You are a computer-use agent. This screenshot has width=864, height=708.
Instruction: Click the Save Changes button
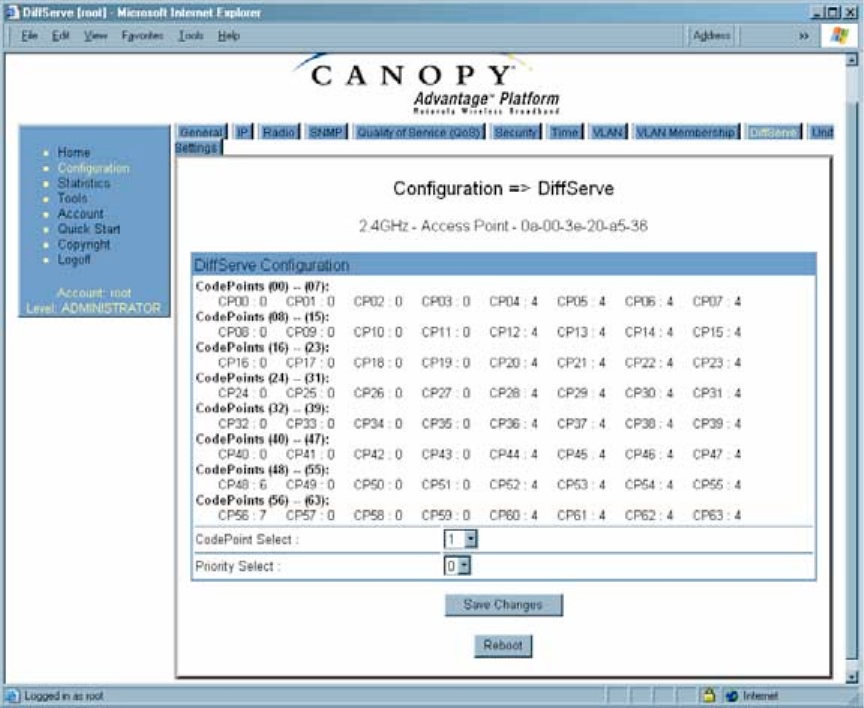click(x=504, y=605)
